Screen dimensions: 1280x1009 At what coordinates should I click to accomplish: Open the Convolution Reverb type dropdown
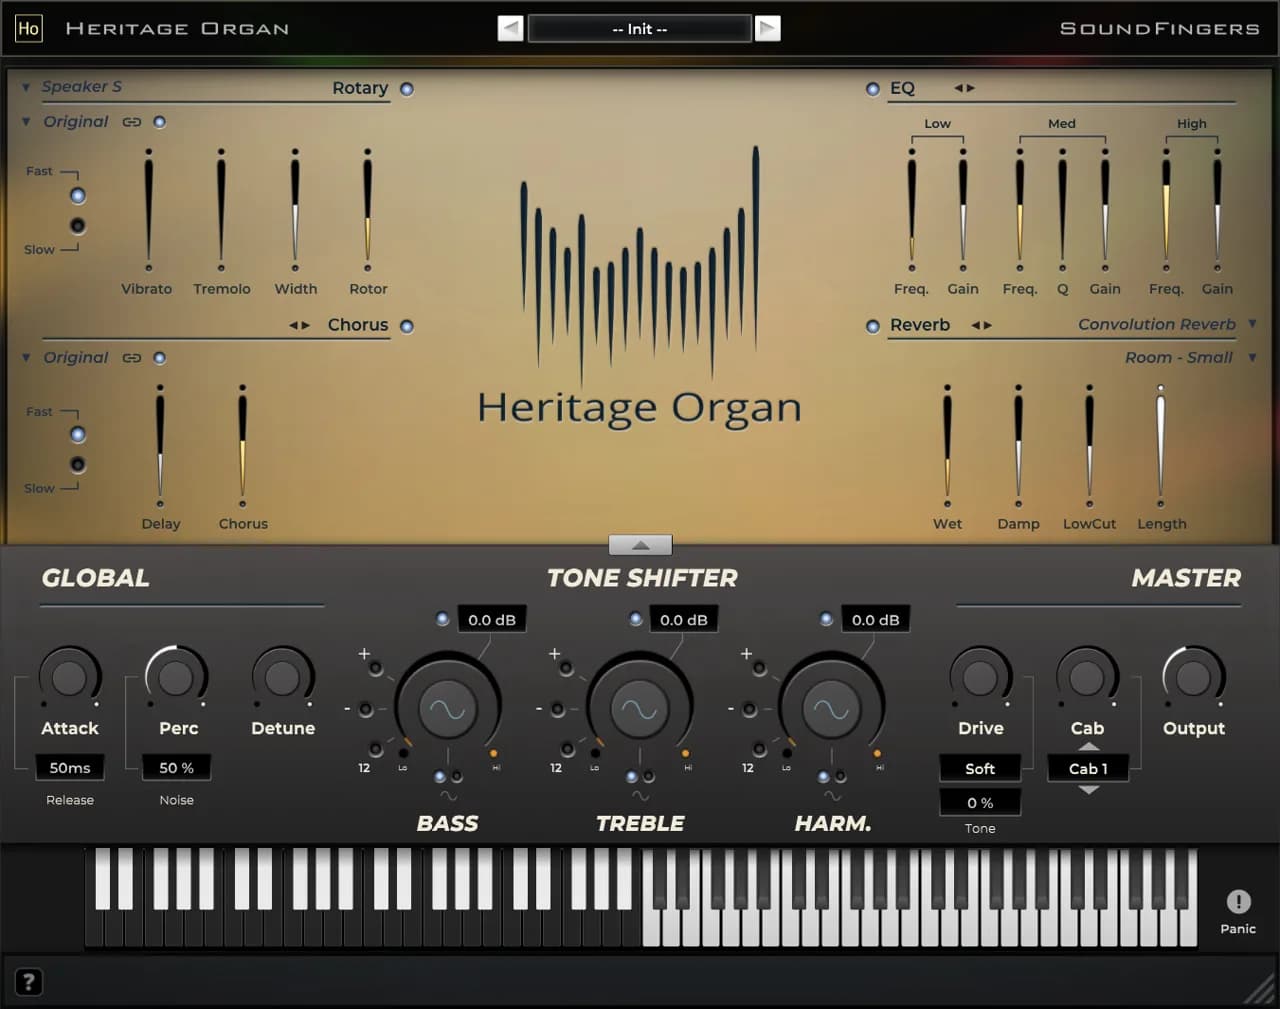point(1252,324)
